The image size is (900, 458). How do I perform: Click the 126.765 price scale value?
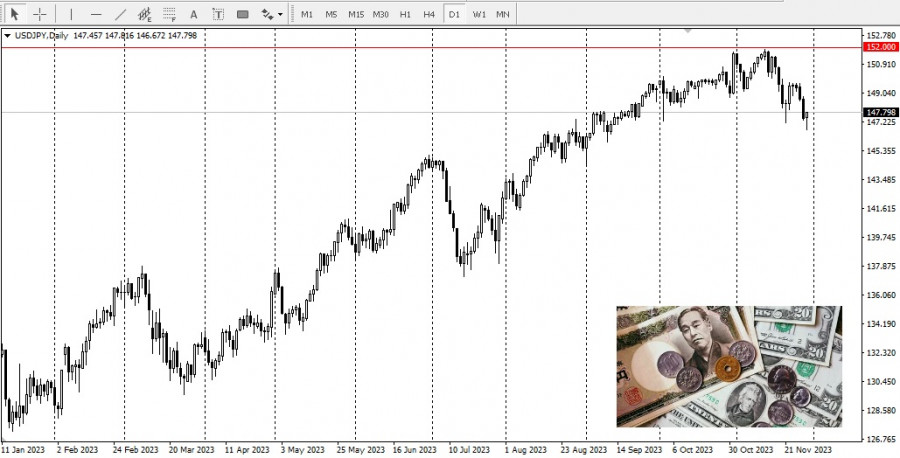(880, 439)
